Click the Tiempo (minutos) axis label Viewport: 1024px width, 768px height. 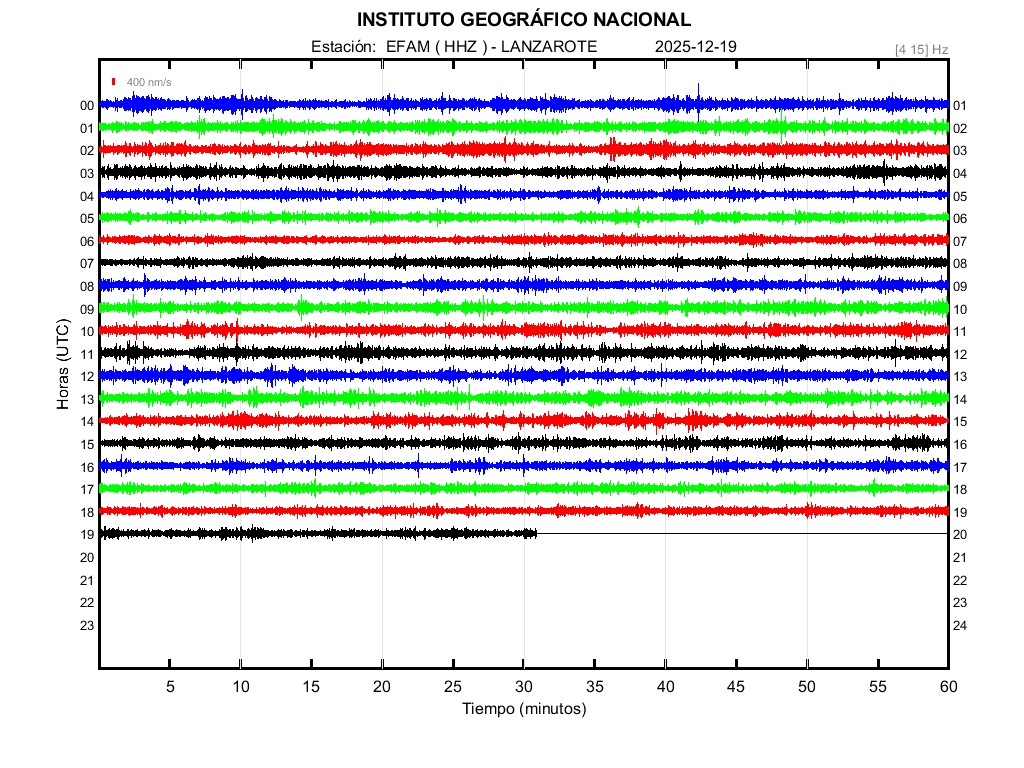[524, 709]
